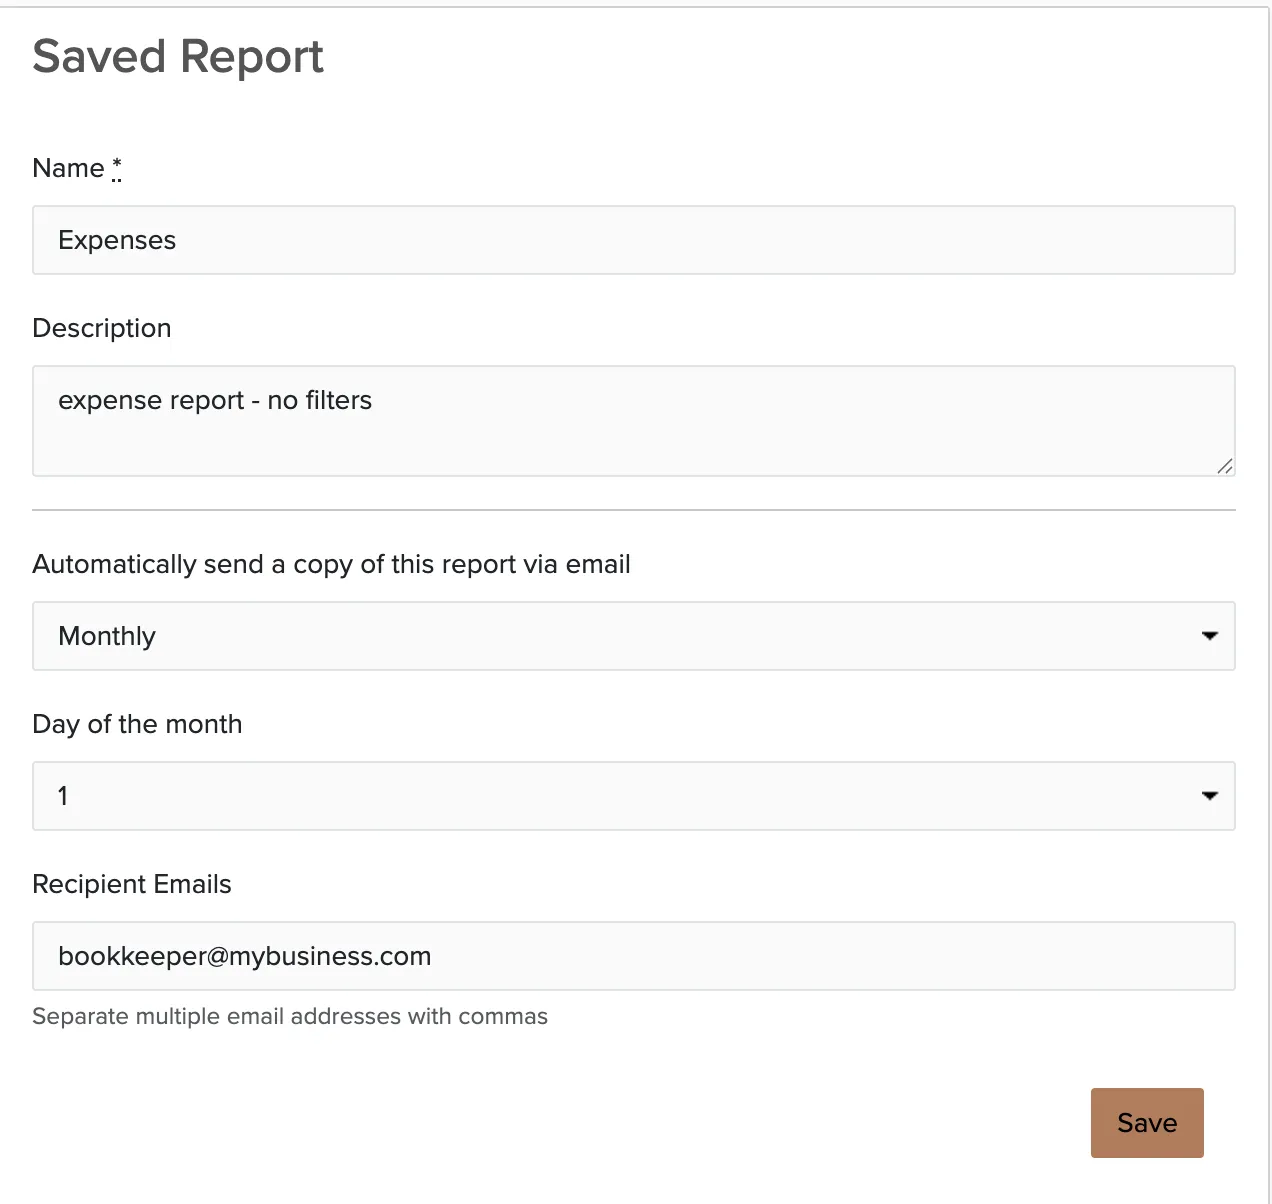Click into the Description text area
This screenshot has height=1204, width=1272.
point(634,421)
